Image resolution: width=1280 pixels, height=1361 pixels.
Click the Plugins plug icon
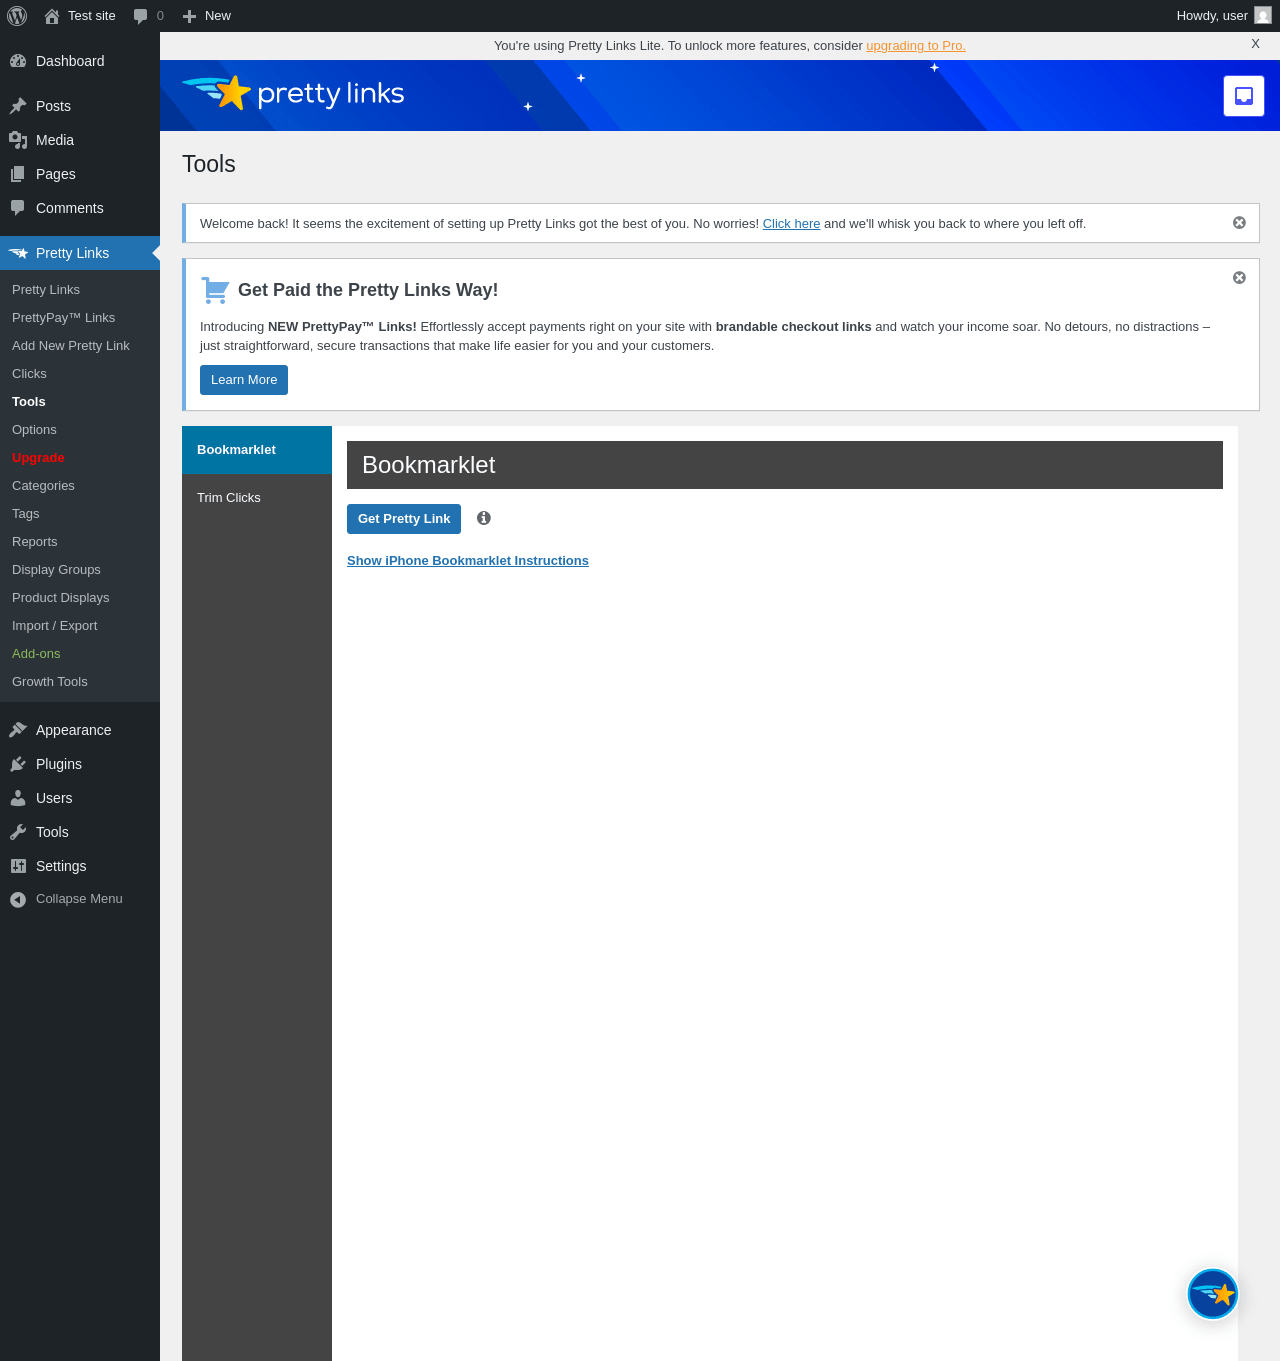pyautogui.click(x=18, y=764)
